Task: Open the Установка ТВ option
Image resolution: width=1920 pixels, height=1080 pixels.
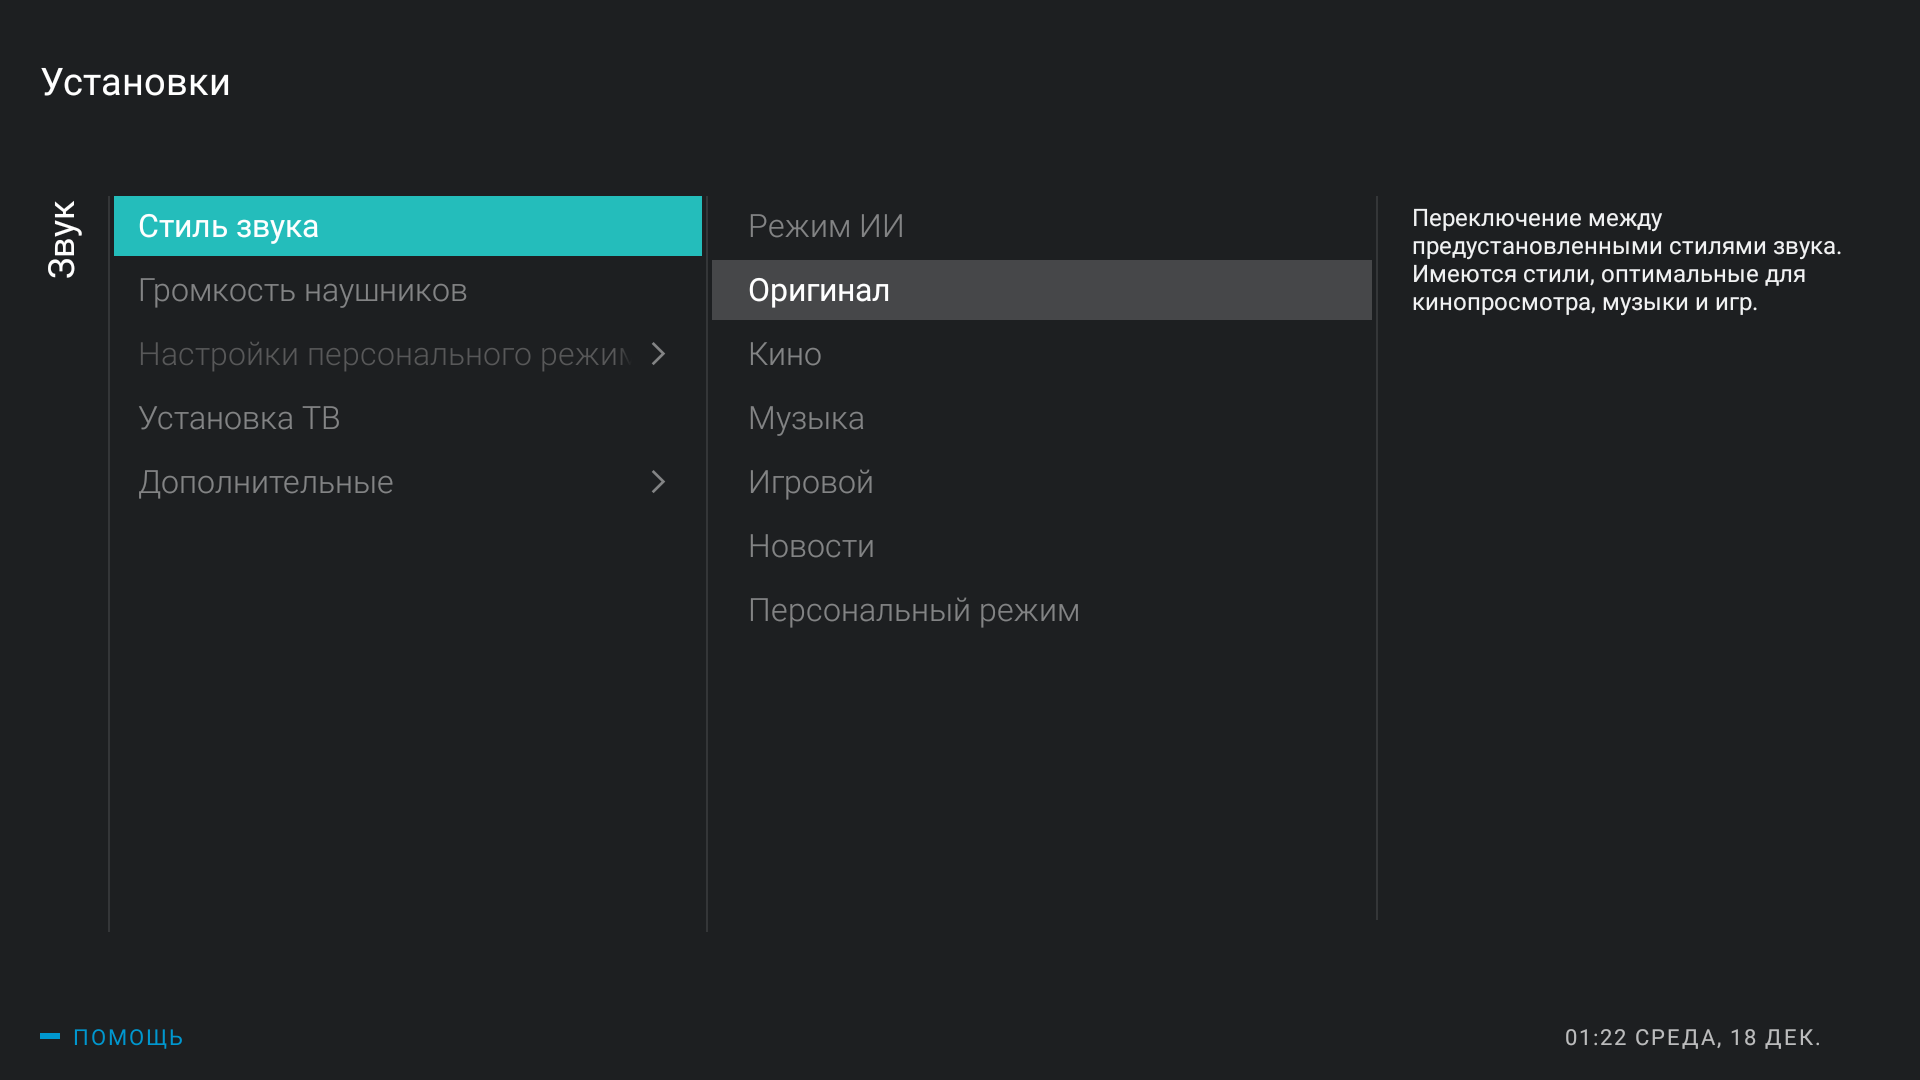Action: pos(239,418)
